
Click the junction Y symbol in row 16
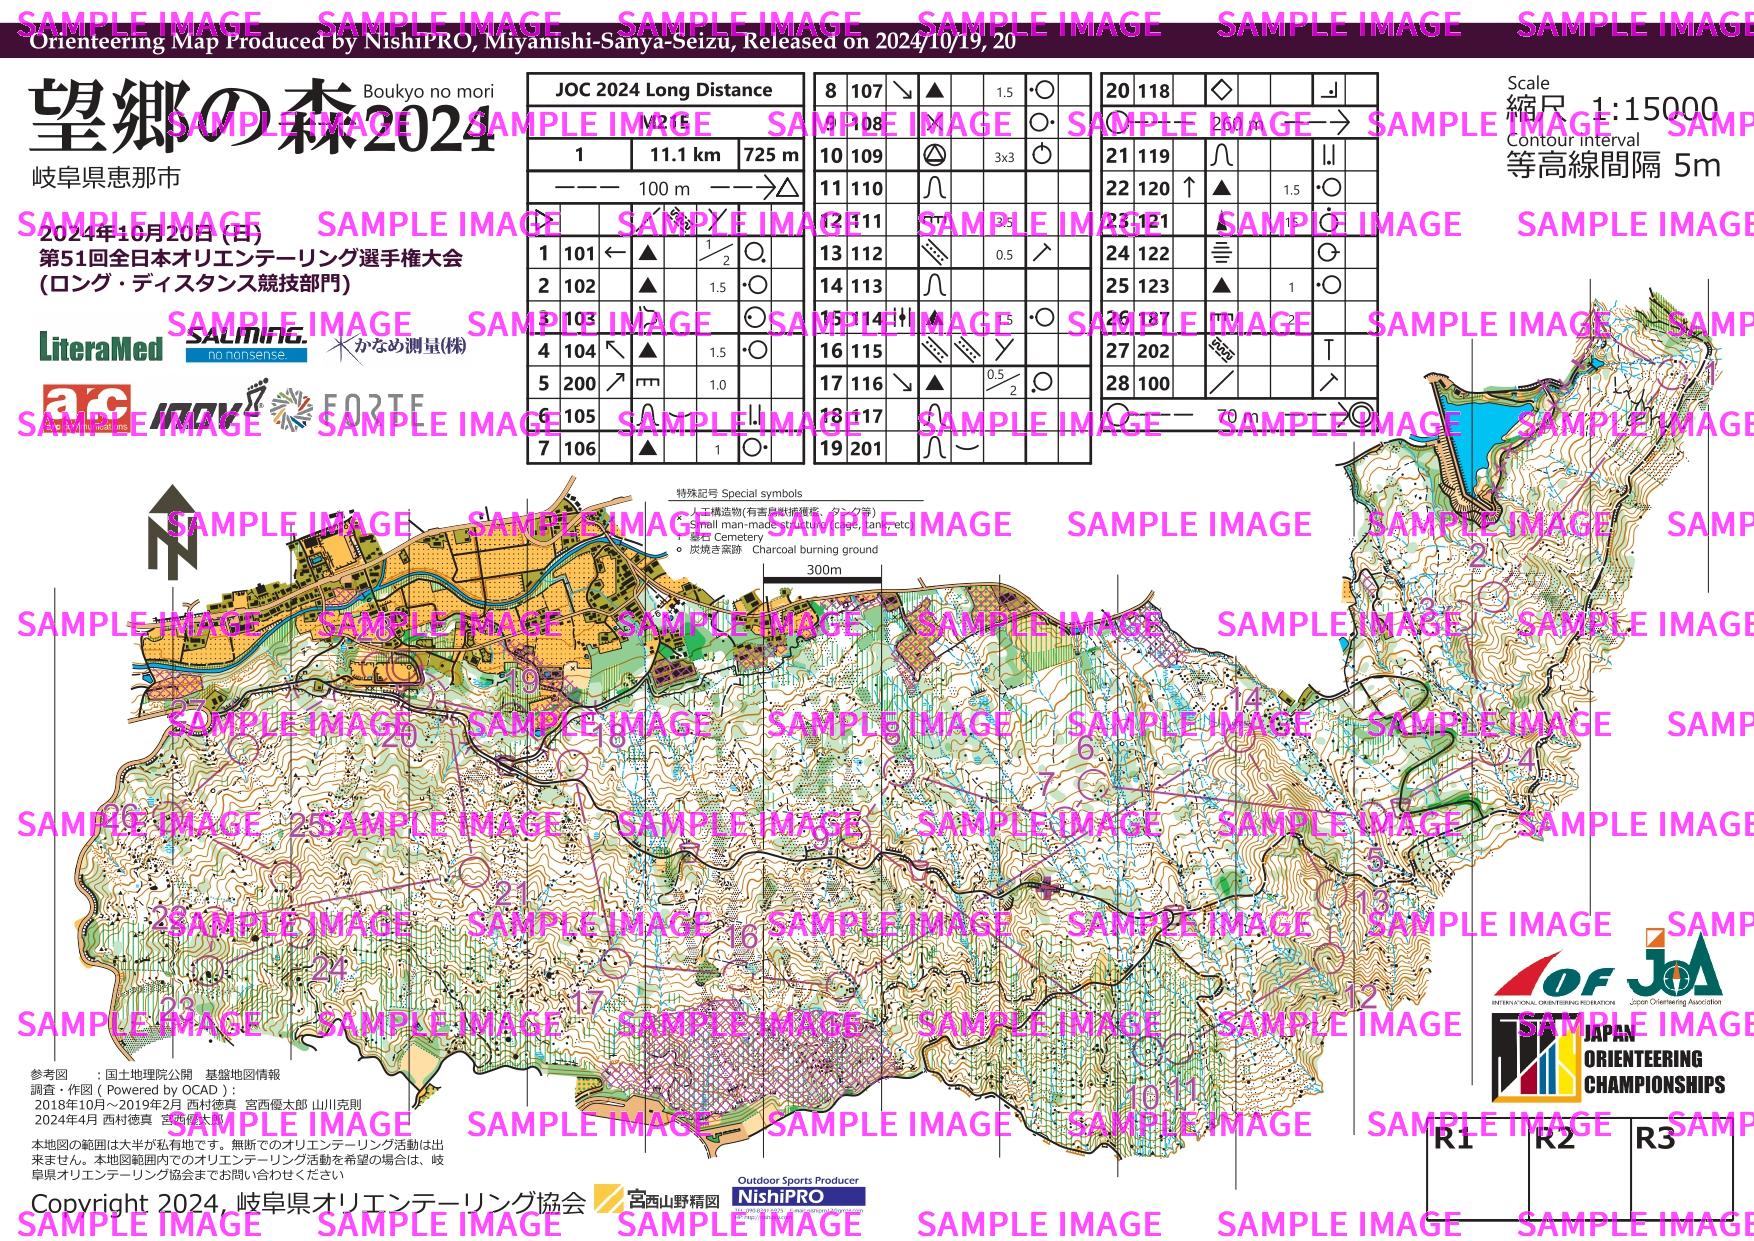click(x=1005, y=351)
